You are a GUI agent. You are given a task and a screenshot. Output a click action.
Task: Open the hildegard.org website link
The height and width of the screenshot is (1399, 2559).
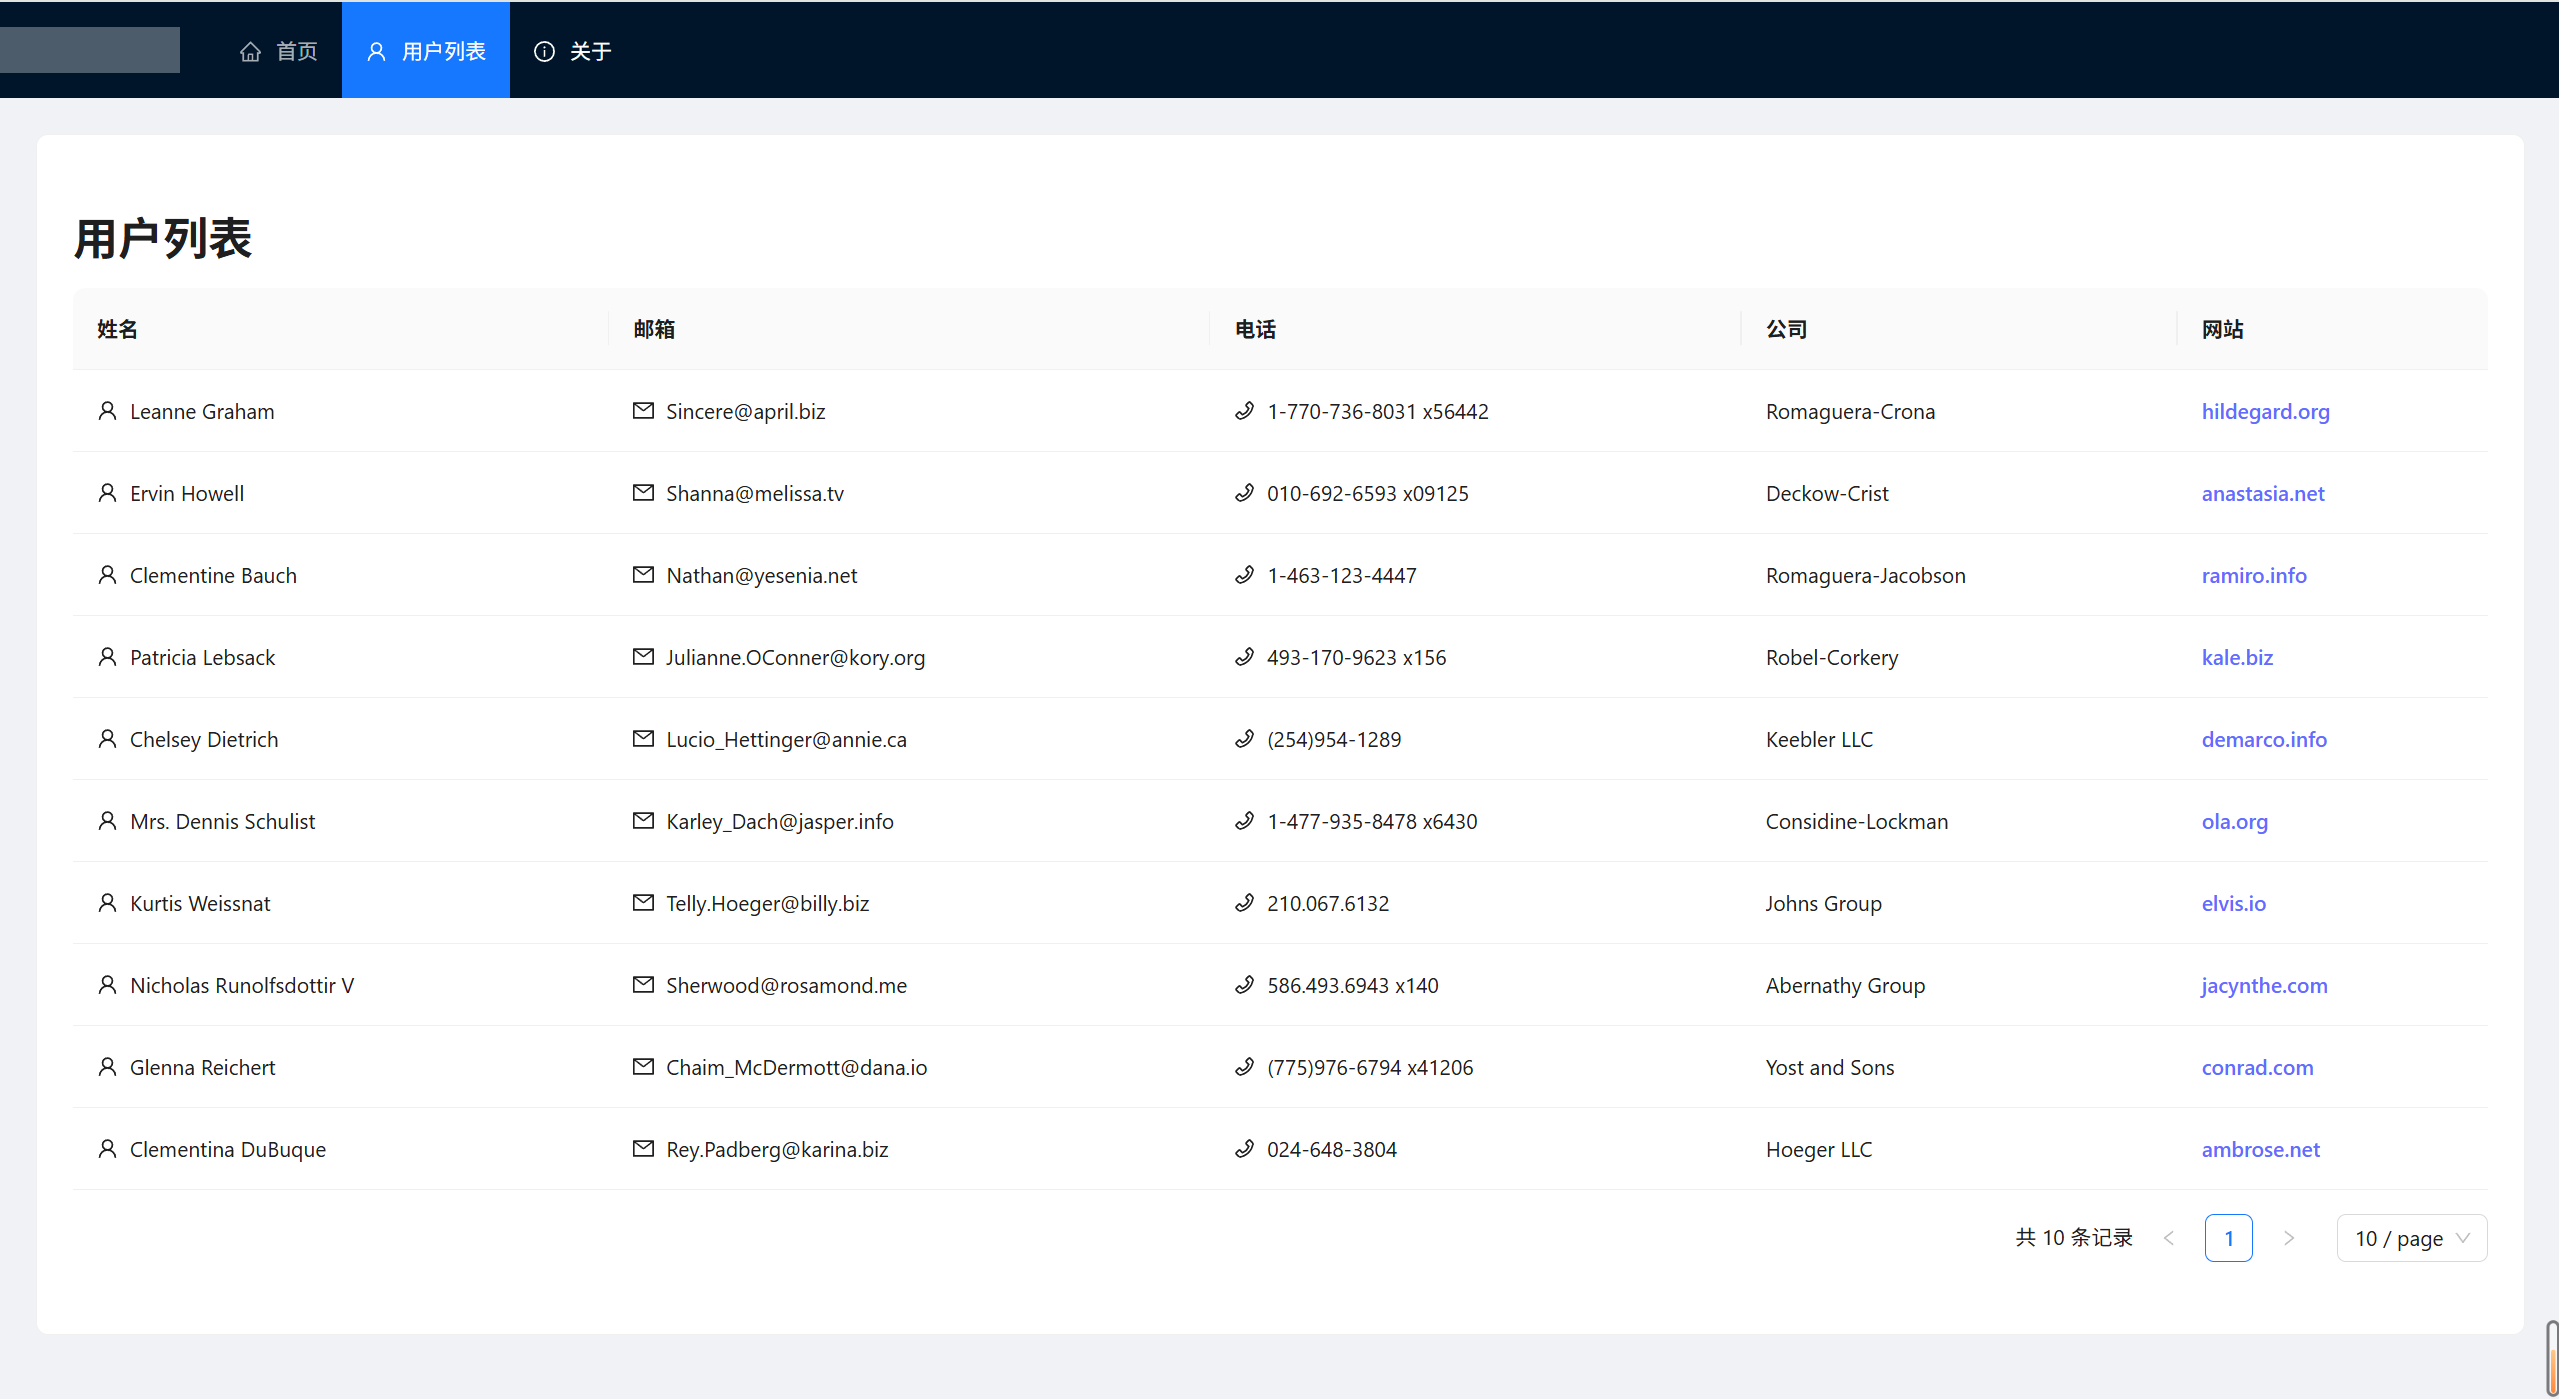click(2265, 411)
